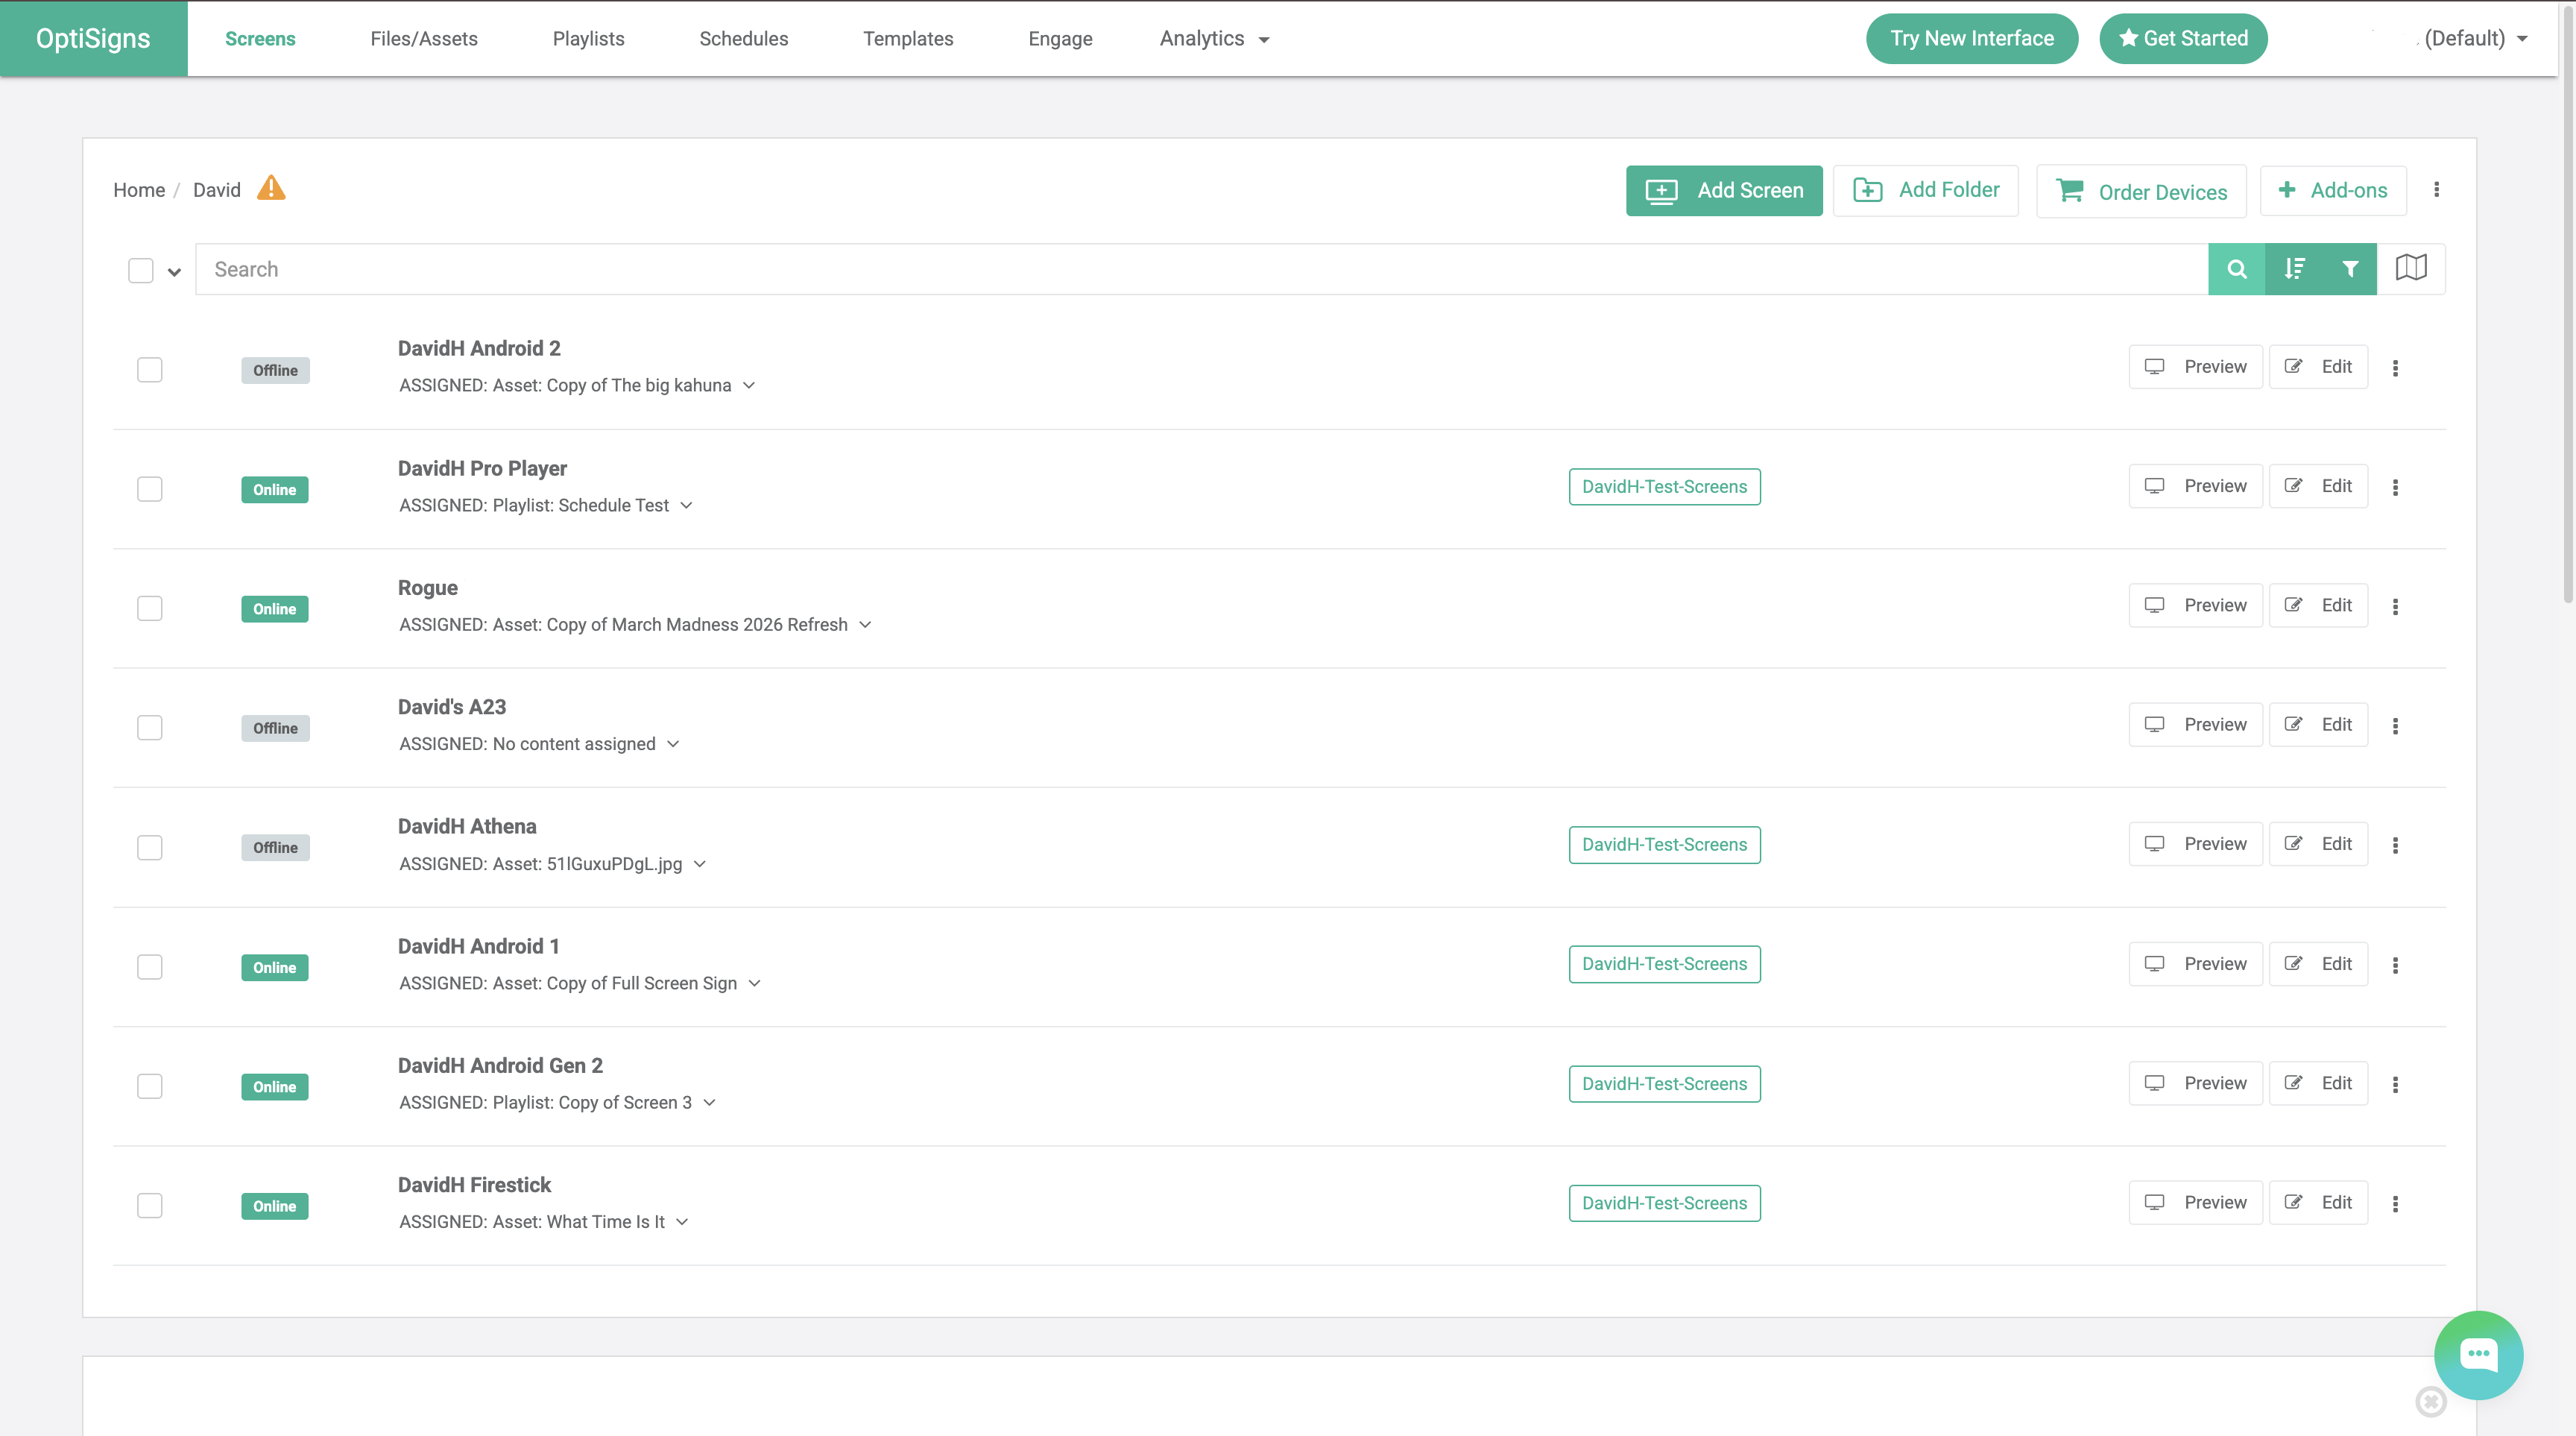
Task: Check the checkbox for DavidH Pro Player row
Action: click(149, 488)
